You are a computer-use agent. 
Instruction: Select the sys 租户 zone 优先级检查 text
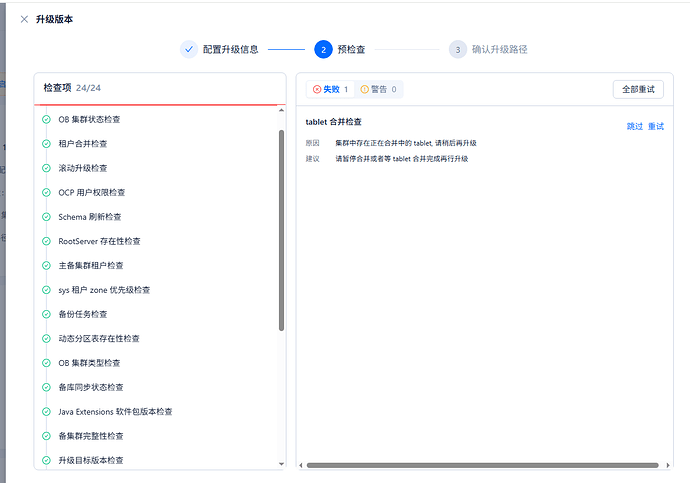pos(104,290)
